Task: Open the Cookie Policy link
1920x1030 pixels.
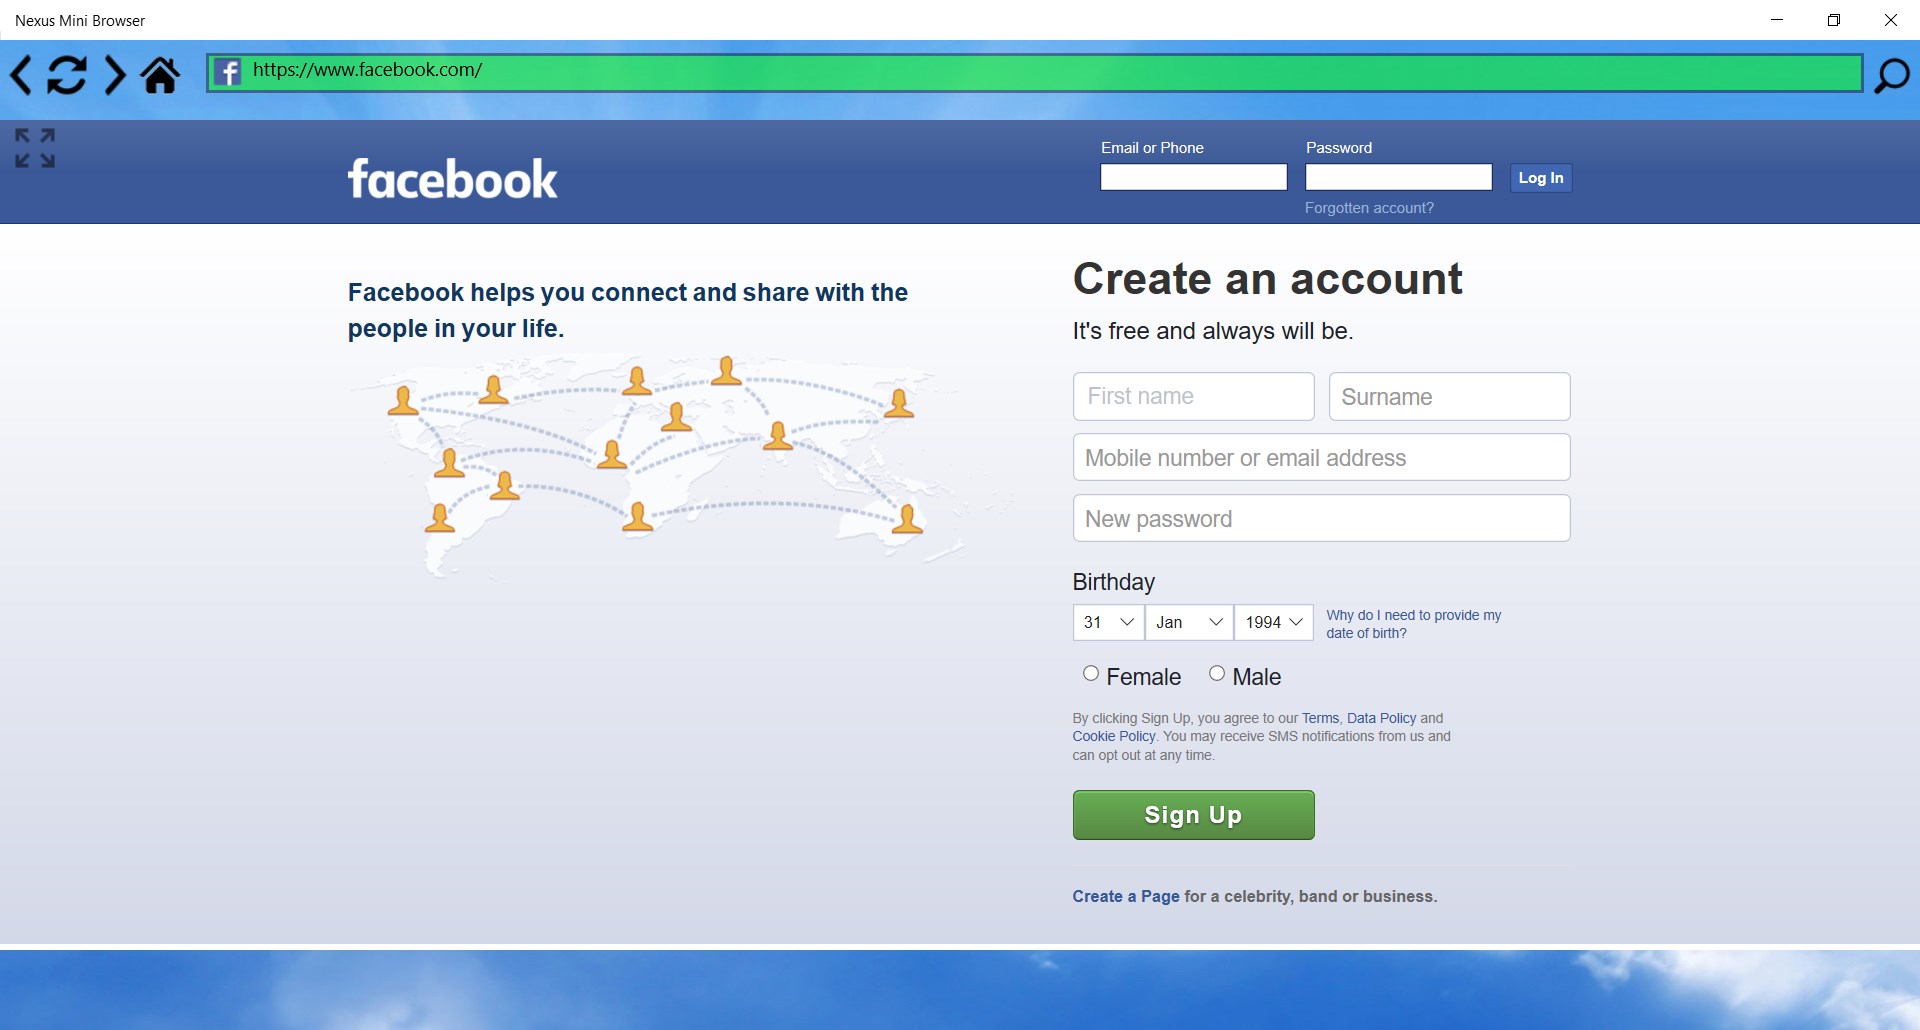Action: point(1114,736)
